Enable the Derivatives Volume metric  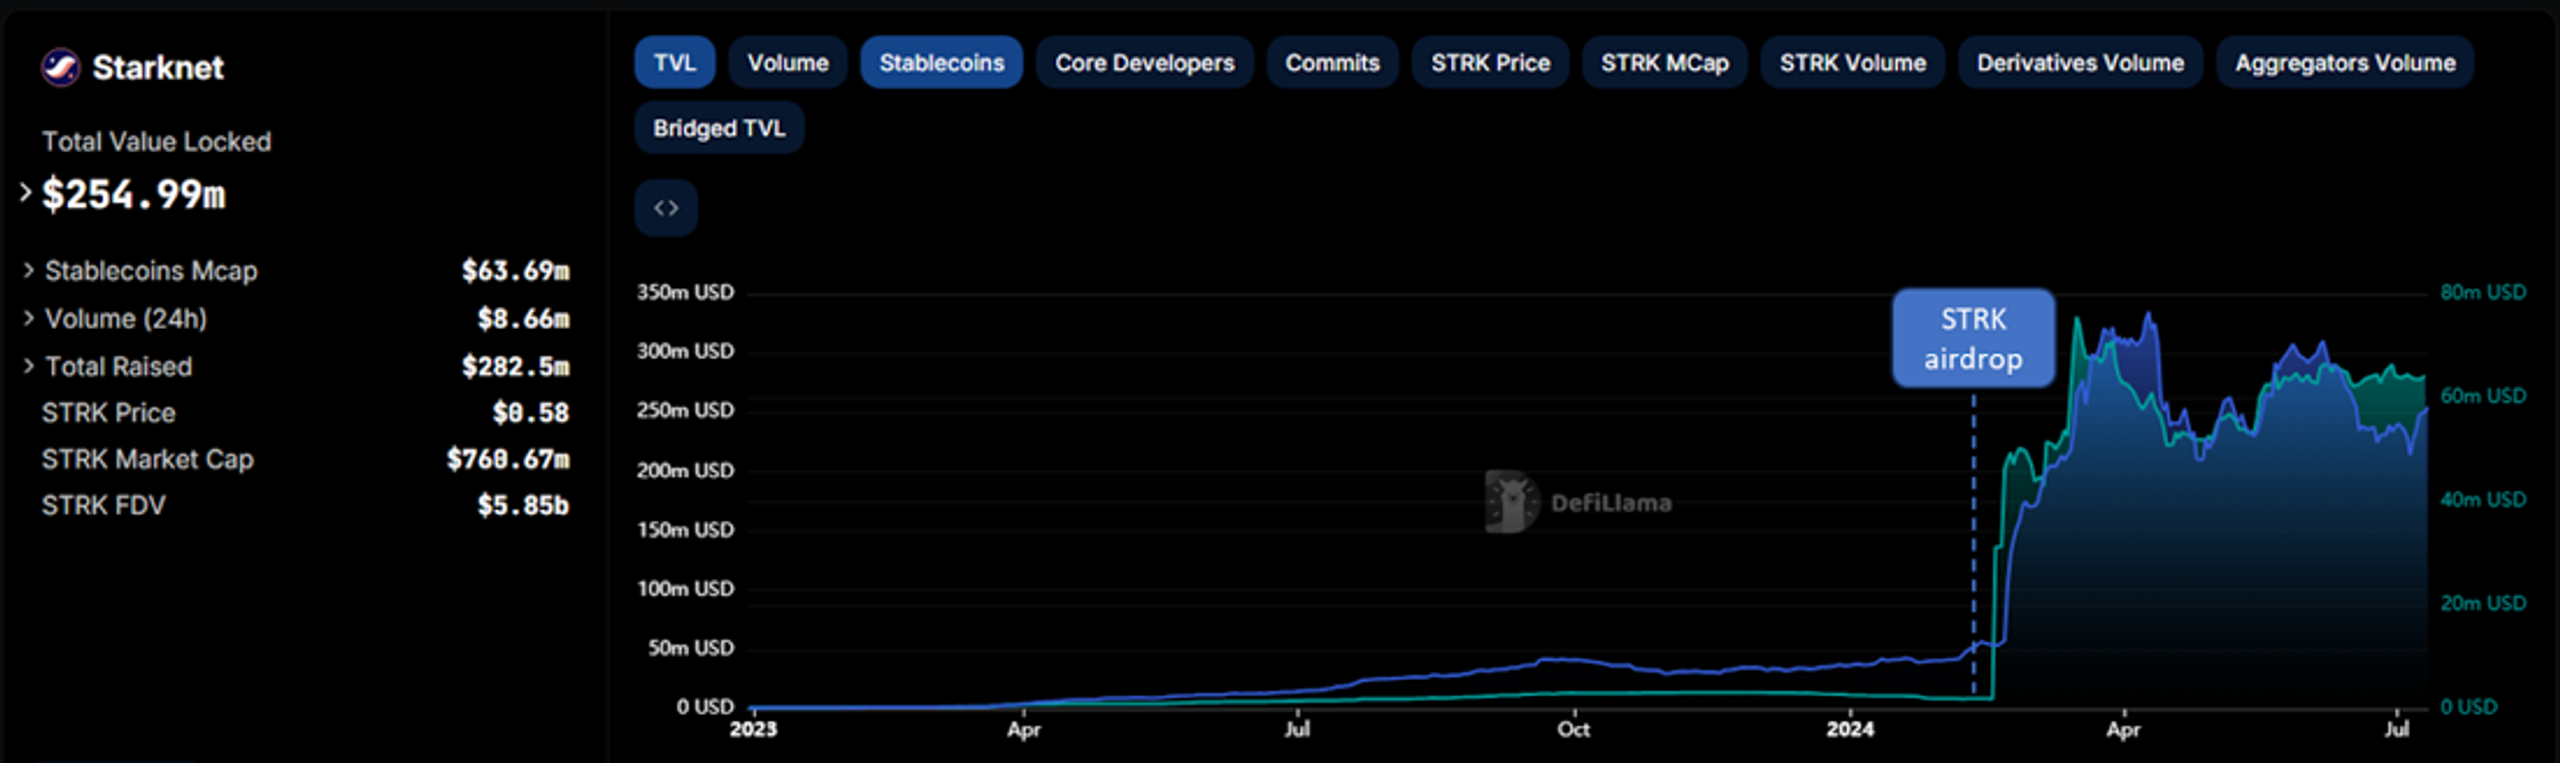(2081, 62)
